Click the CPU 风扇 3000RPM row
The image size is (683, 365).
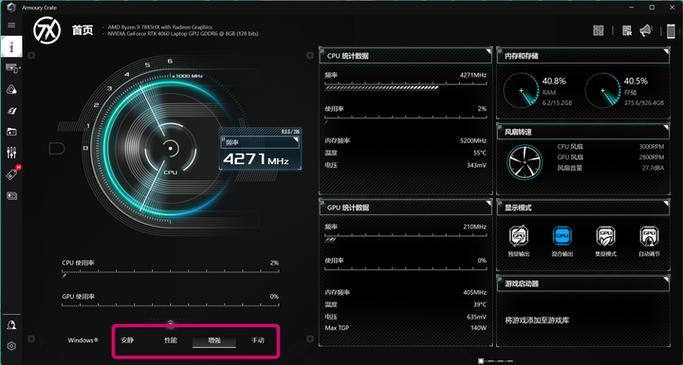(x=611, y=147)
